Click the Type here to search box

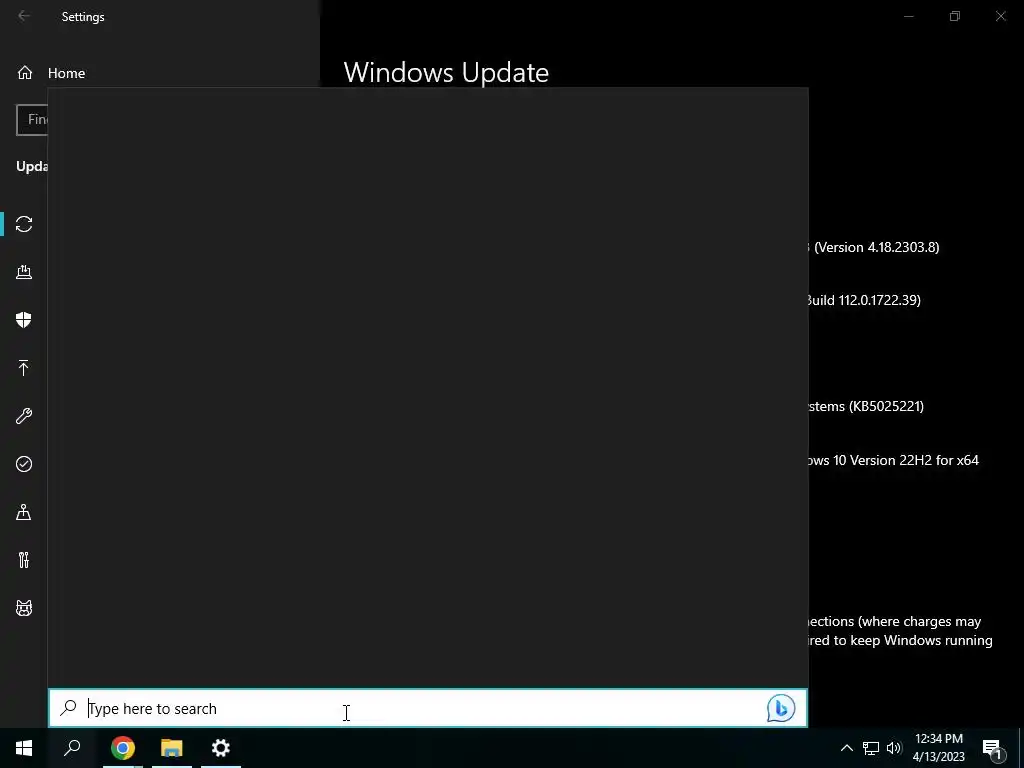(x=428, y=708)
